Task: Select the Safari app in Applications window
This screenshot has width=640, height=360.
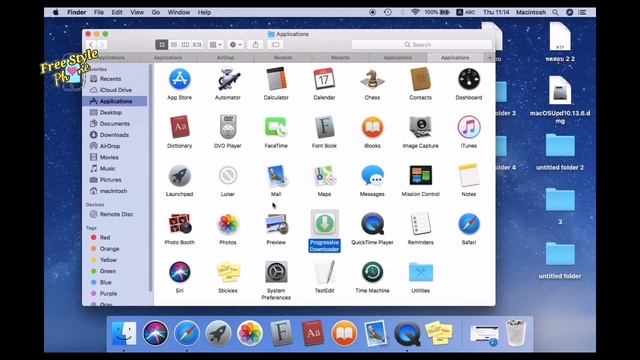Action: (469, 224)
